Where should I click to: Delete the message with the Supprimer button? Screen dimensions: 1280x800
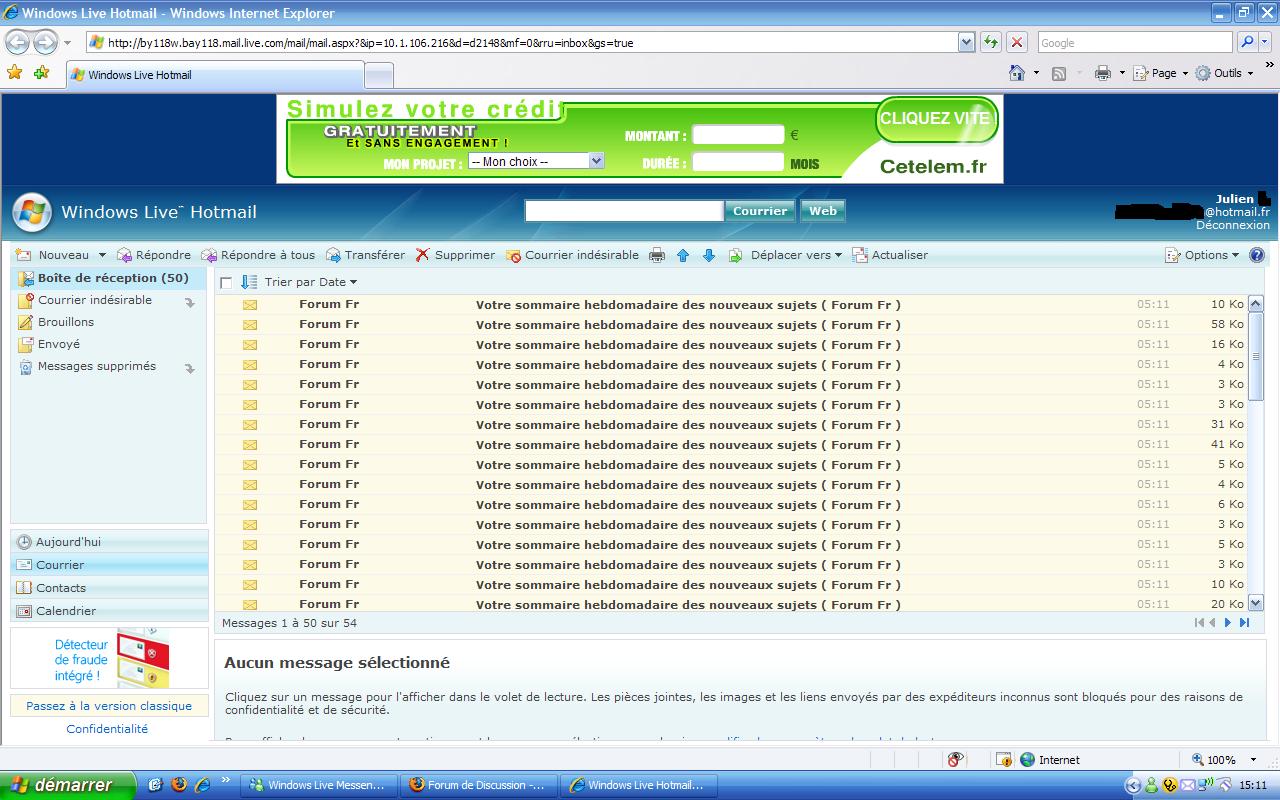coord(455,255)
